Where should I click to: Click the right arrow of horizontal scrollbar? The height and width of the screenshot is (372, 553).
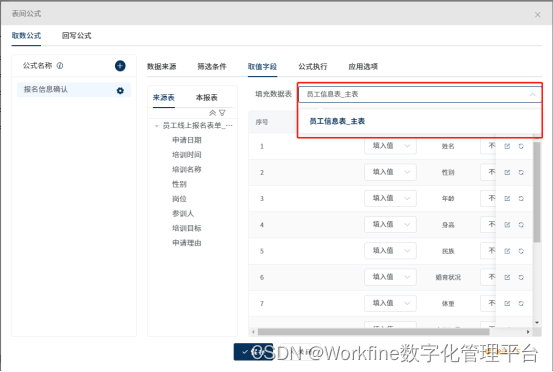528,332
